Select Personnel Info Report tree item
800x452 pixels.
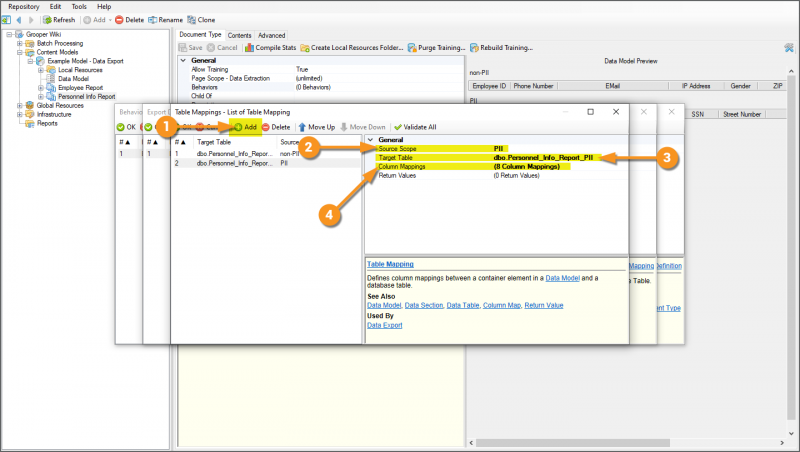(x=87, y=96)
